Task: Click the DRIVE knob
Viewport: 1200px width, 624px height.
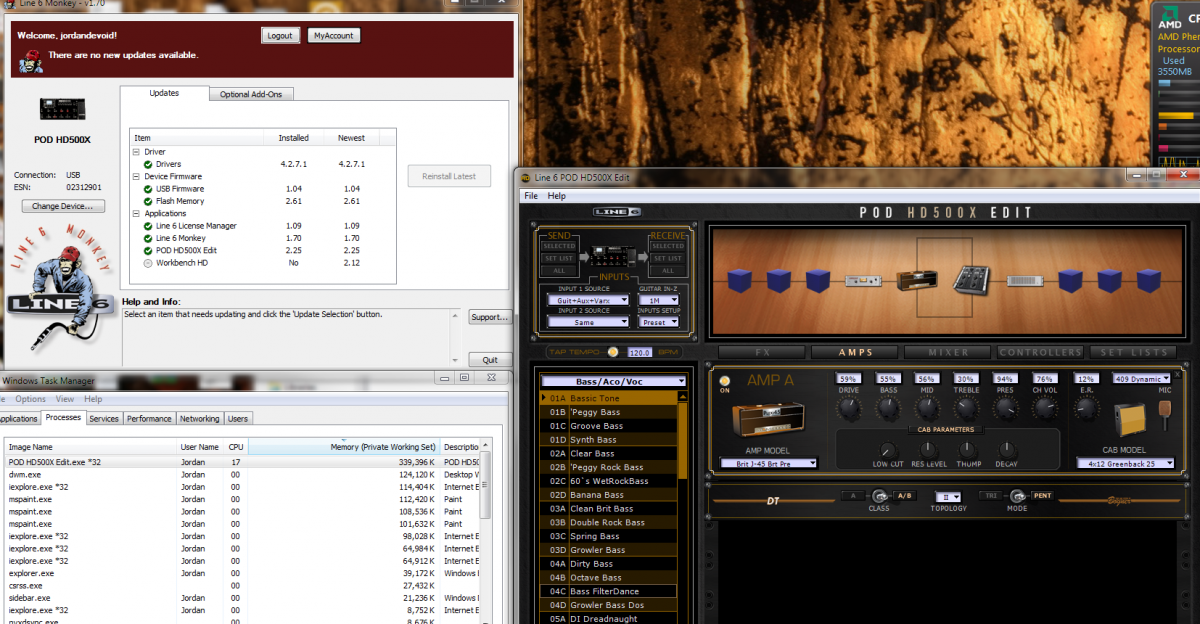Action: click(x=849, y=408)
